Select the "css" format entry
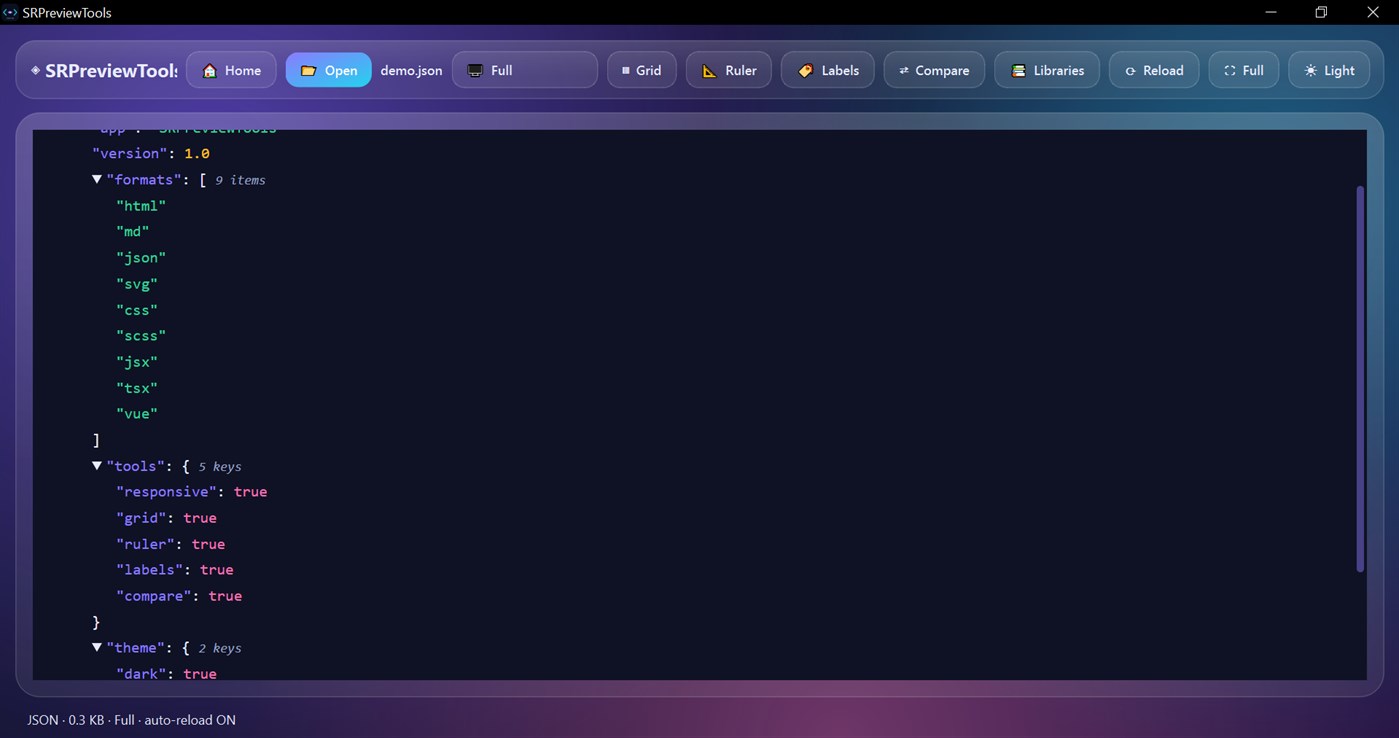This screenshot has width=1399, height=738. pos(137,309)
